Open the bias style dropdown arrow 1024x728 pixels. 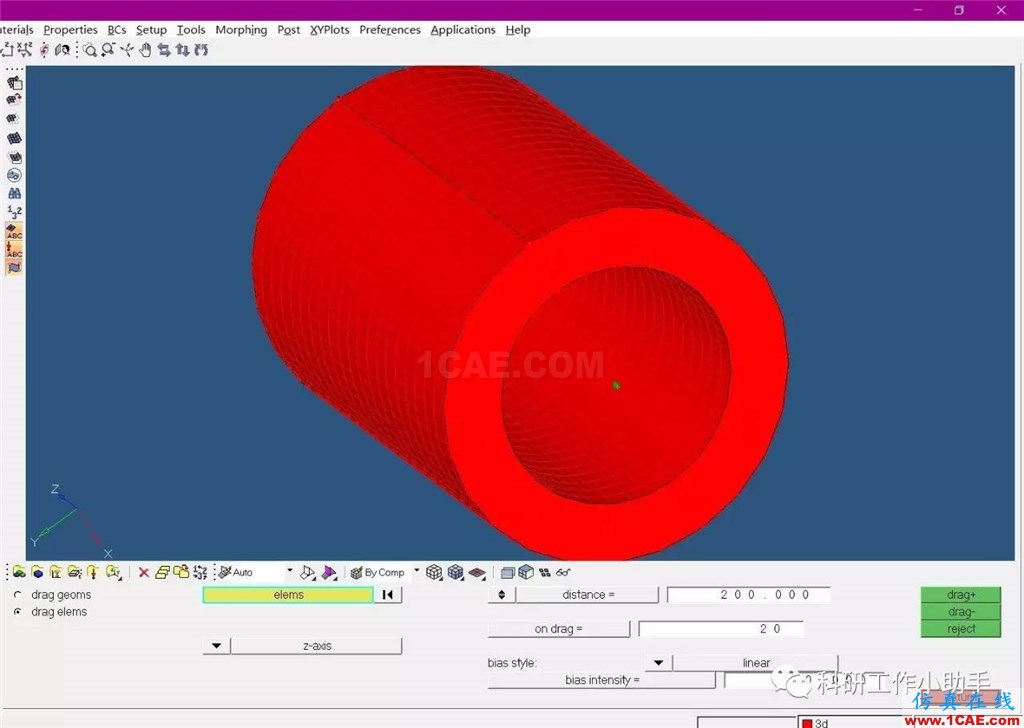coord(658,663)
